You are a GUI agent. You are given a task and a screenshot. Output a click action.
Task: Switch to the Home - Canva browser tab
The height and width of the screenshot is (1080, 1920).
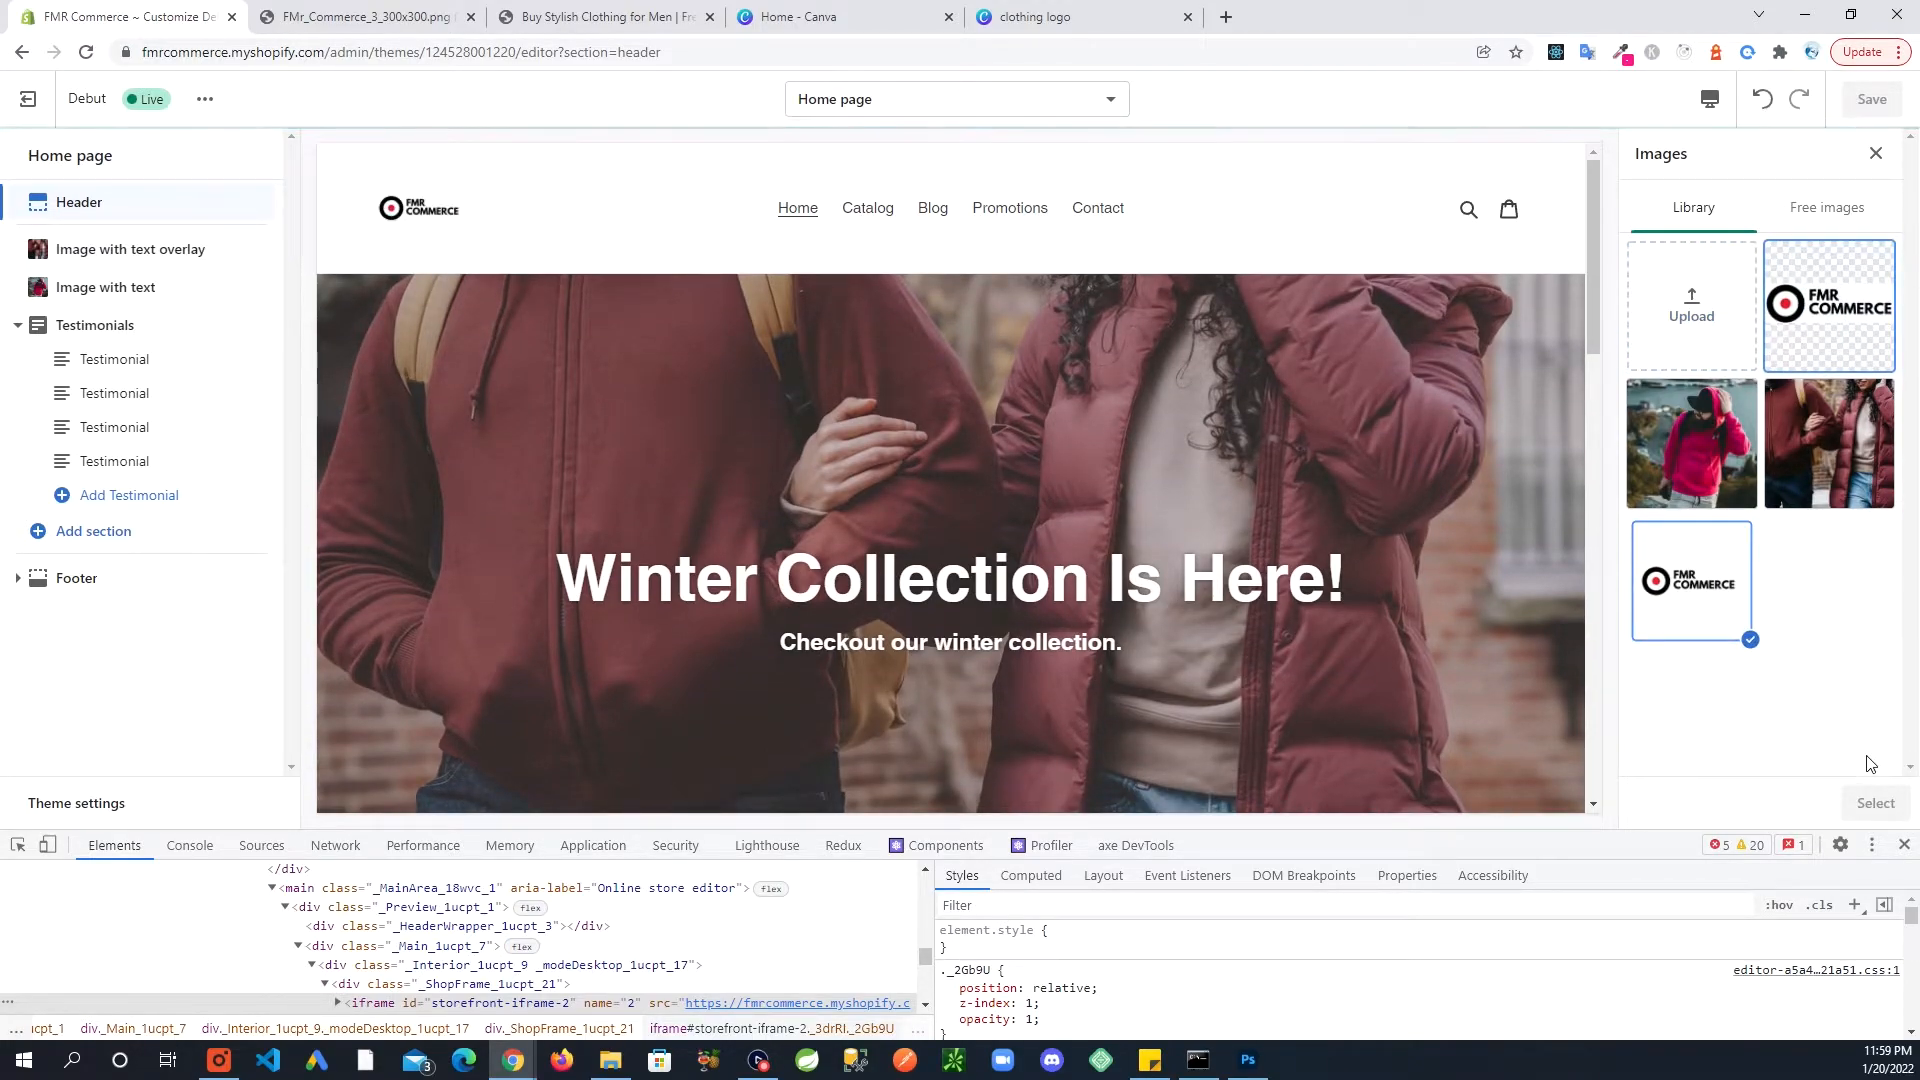846,17
